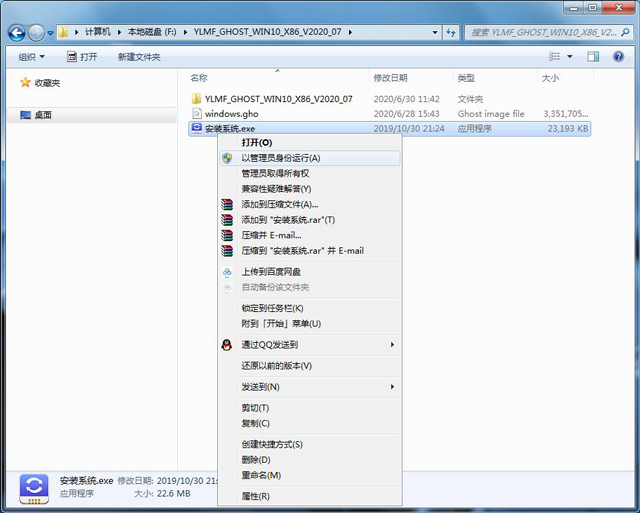Click the search box in Explorer
Screen dimensions: 640x513
coord(550,32)
